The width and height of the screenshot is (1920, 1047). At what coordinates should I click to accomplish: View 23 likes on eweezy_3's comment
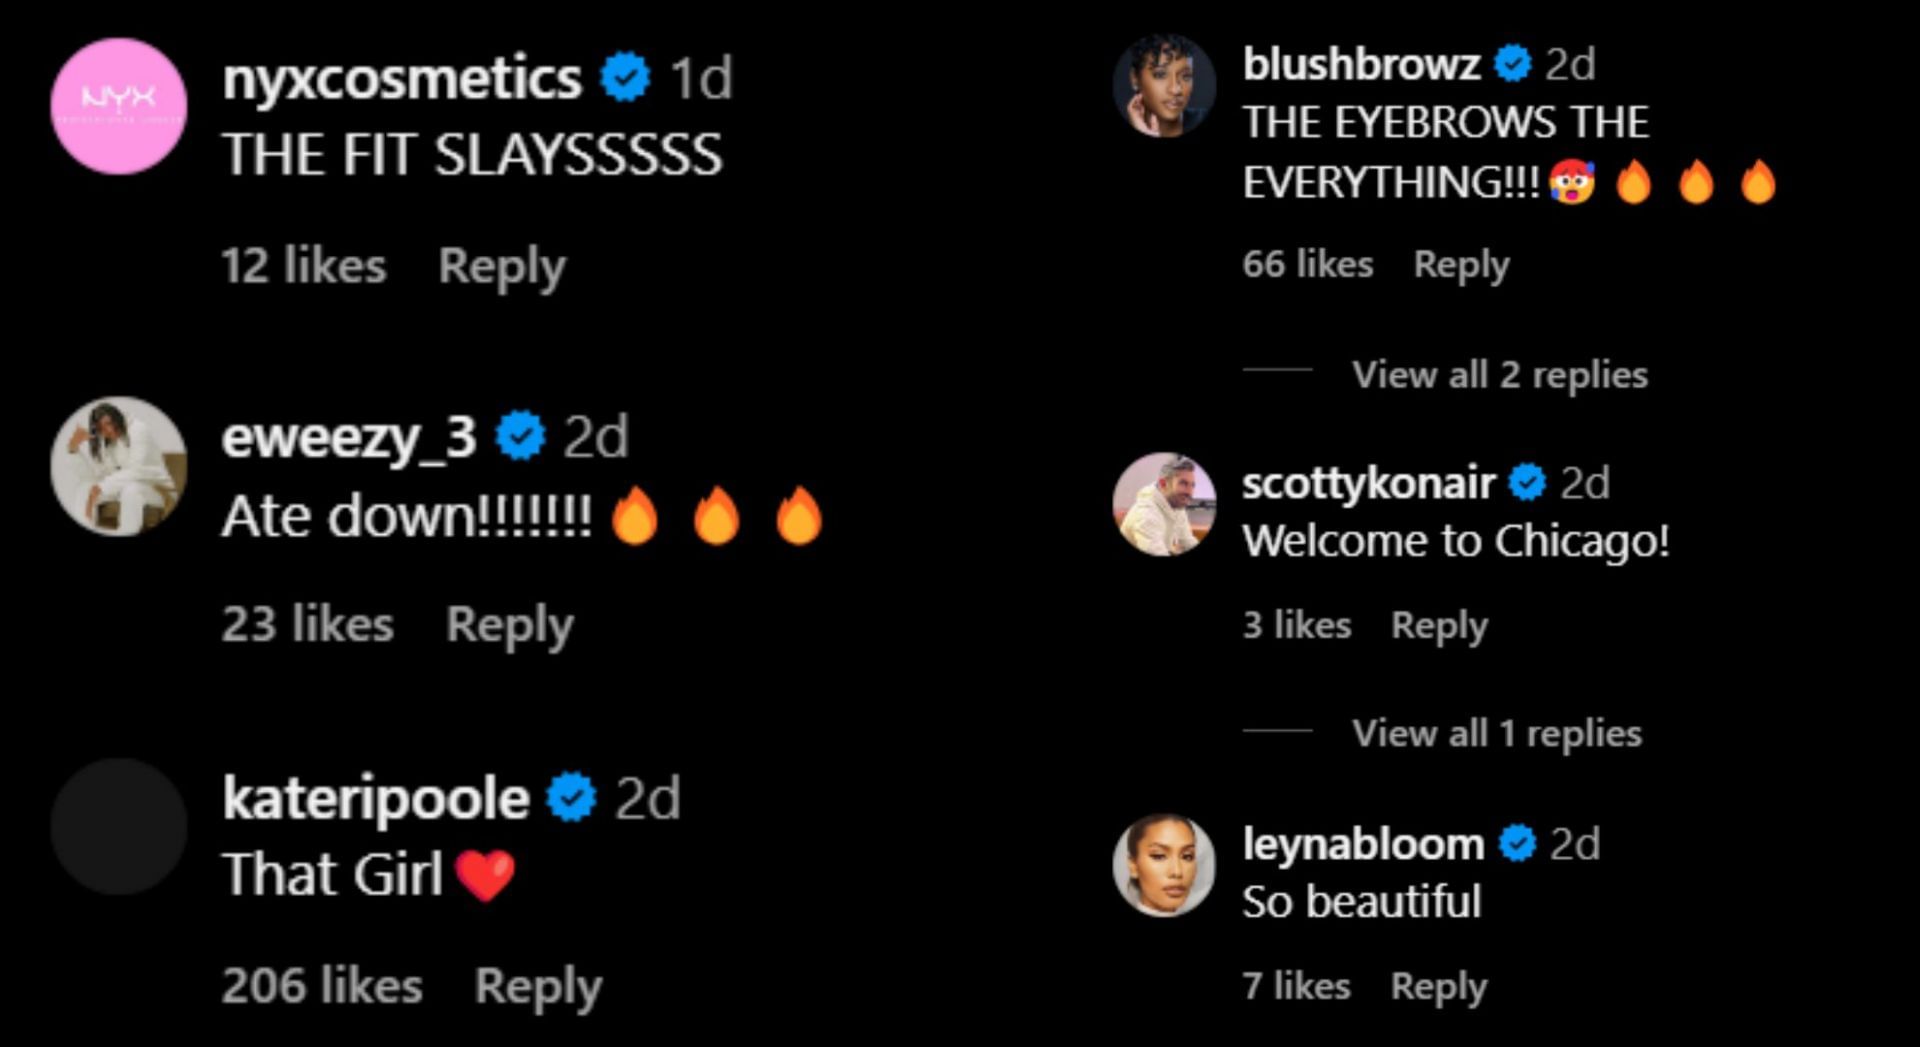click(x=307, y=625)
